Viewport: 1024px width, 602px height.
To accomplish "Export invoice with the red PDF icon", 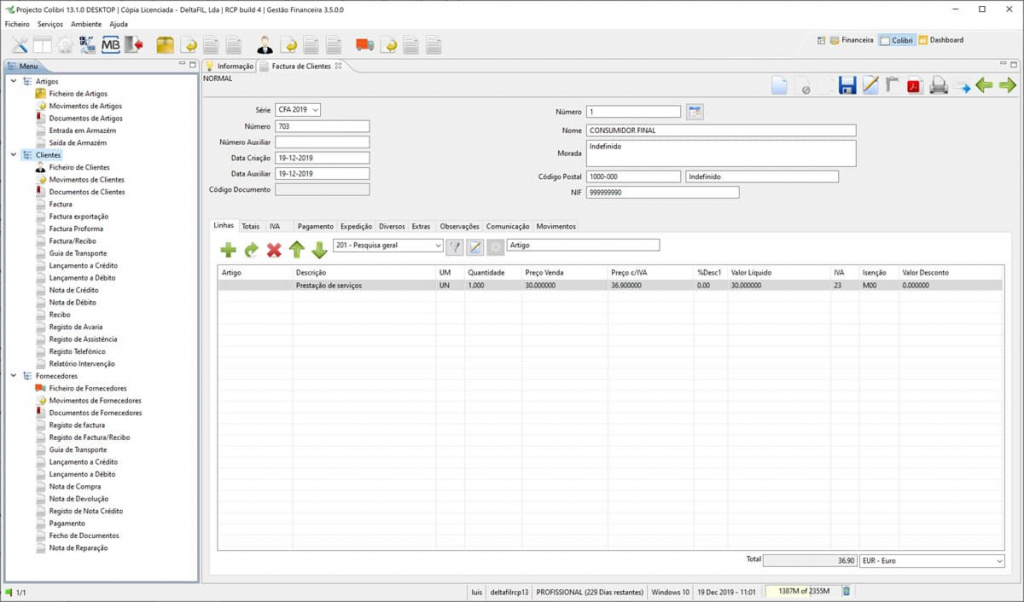I will [x=914, y=86].
